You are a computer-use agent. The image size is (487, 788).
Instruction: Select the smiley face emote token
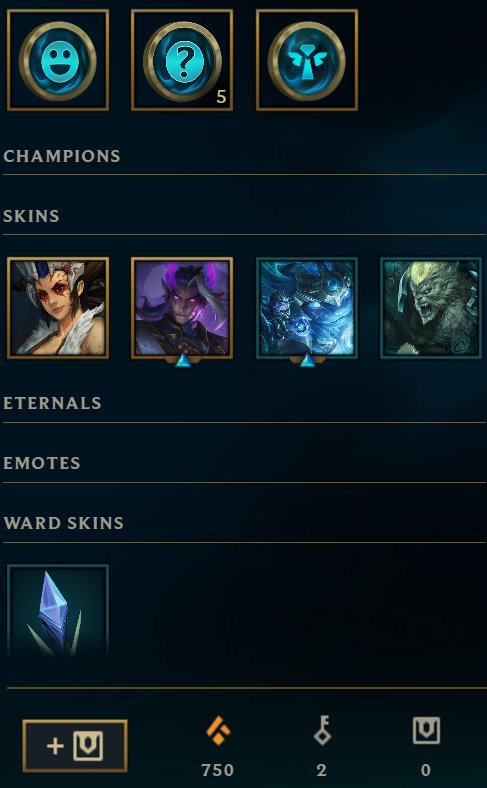pyautogui.click(x=58, y=60)
